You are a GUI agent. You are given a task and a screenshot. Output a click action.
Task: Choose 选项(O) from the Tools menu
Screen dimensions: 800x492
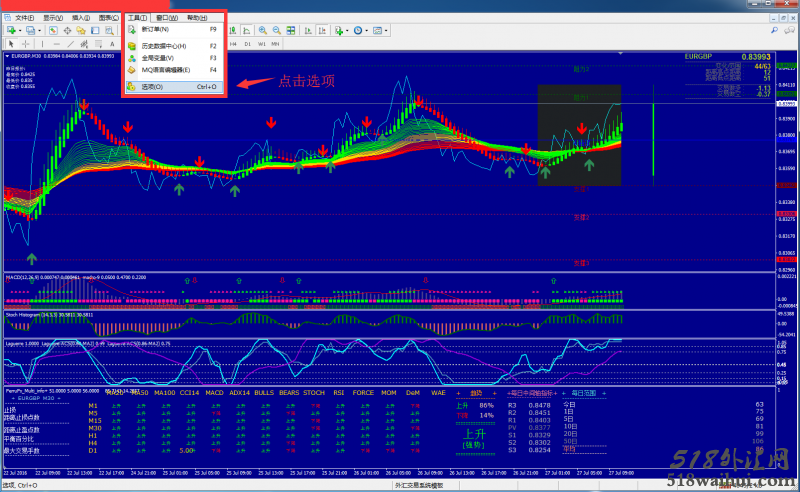click(x=154, y=87)
